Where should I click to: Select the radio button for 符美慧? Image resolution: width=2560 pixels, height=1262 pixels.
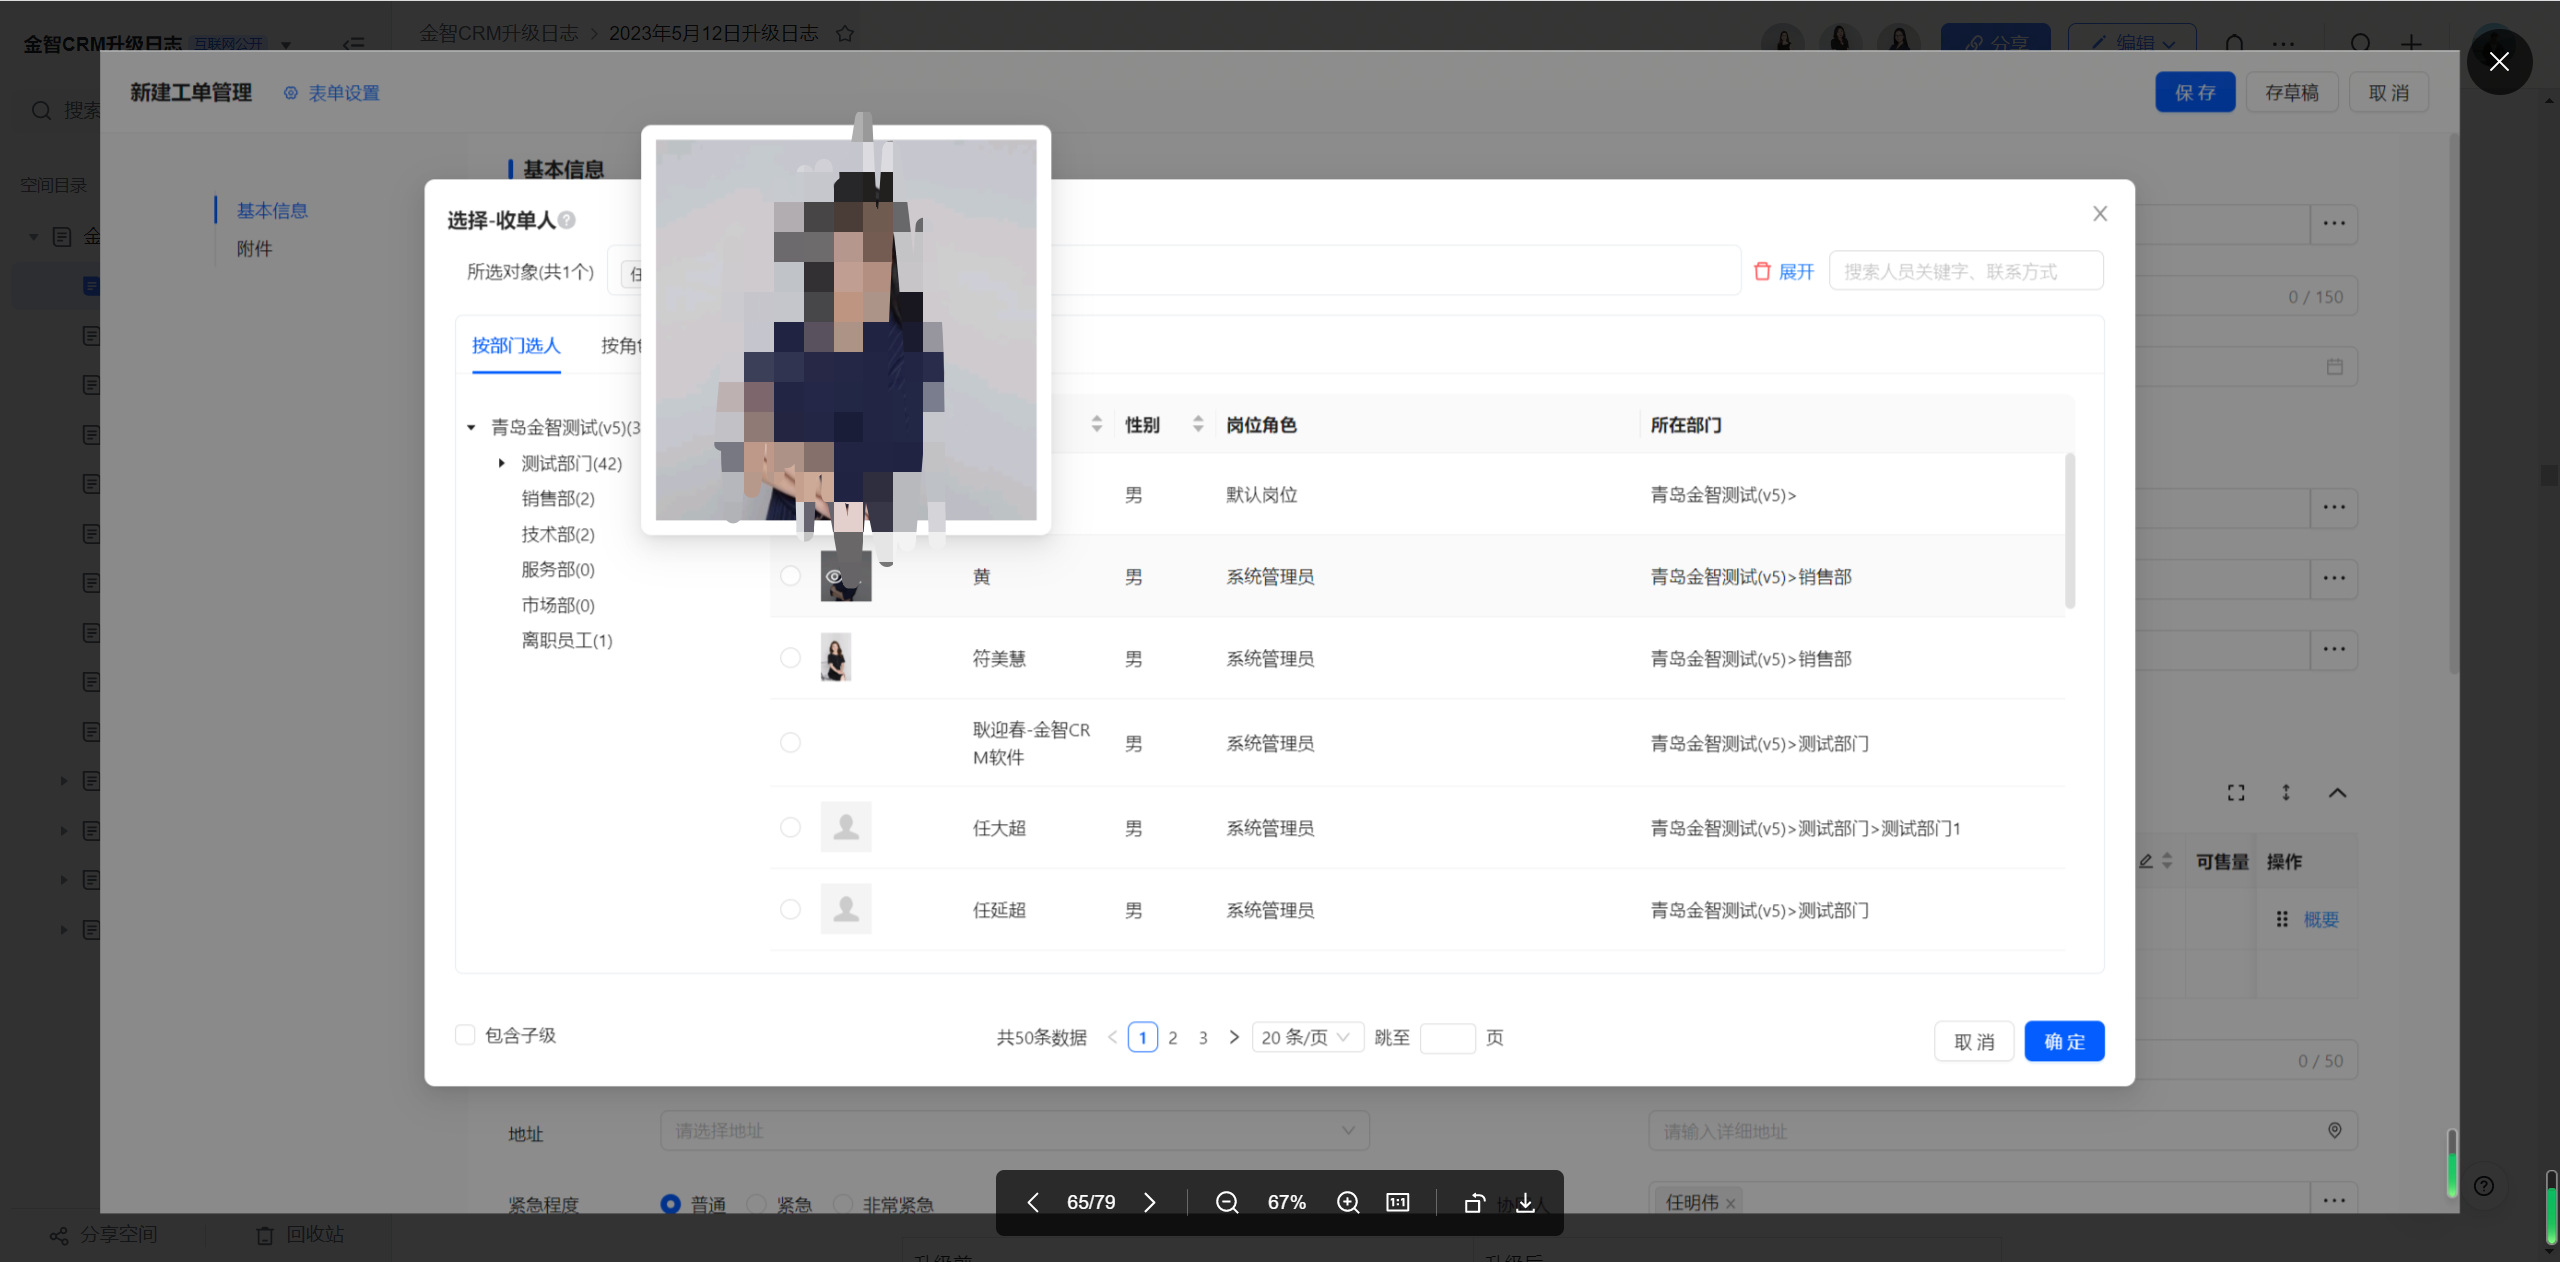tap(790, 658)
